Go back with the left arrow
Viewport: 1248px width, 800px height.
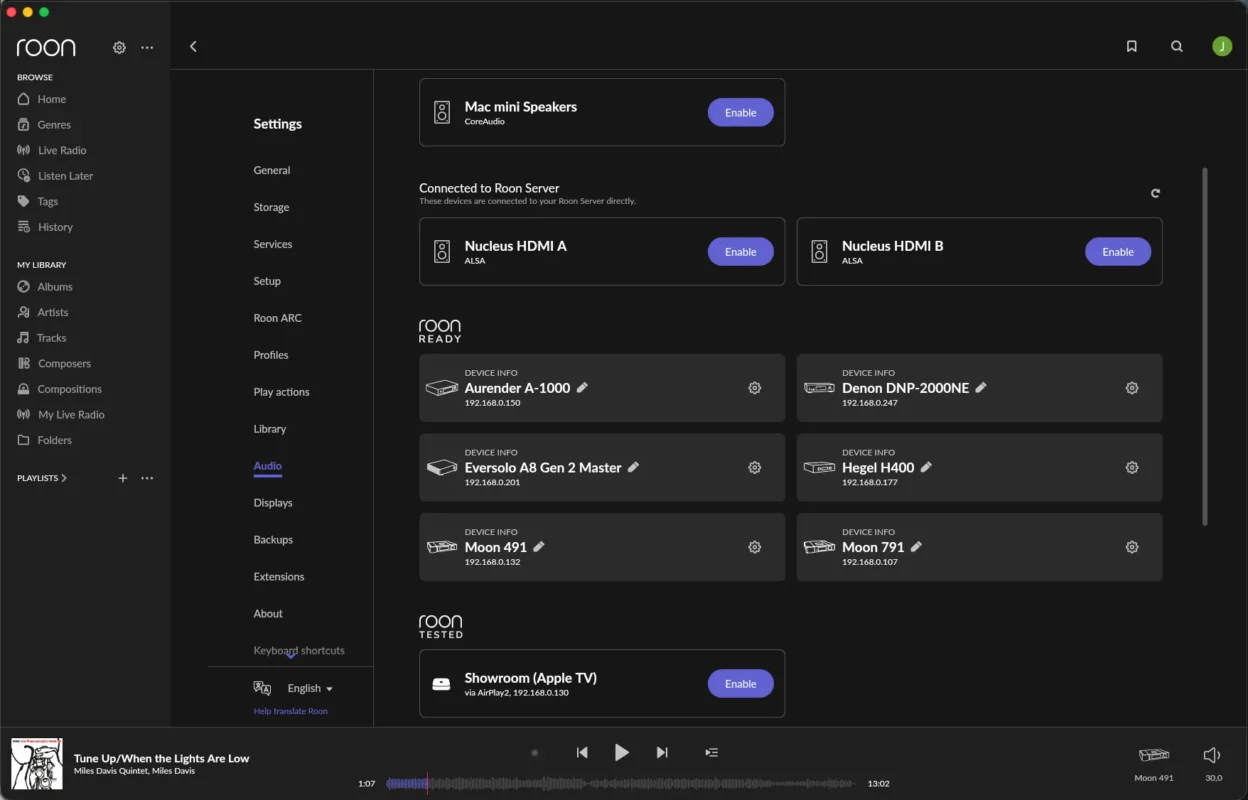click(193, 46)
